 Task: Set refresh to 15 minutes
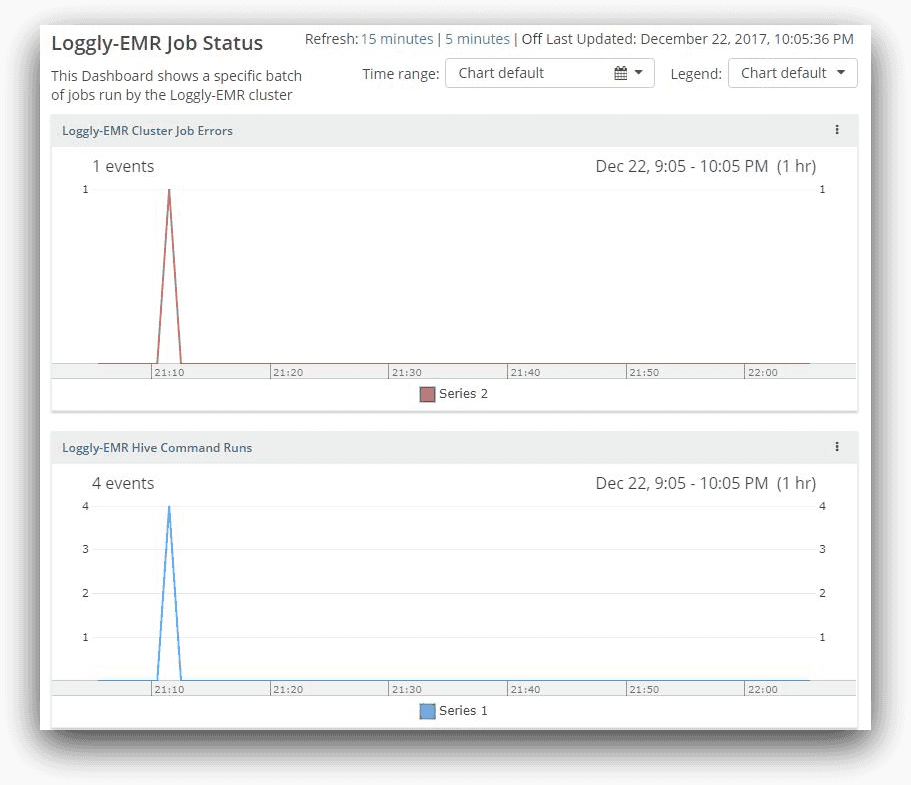tap(397, 39)
